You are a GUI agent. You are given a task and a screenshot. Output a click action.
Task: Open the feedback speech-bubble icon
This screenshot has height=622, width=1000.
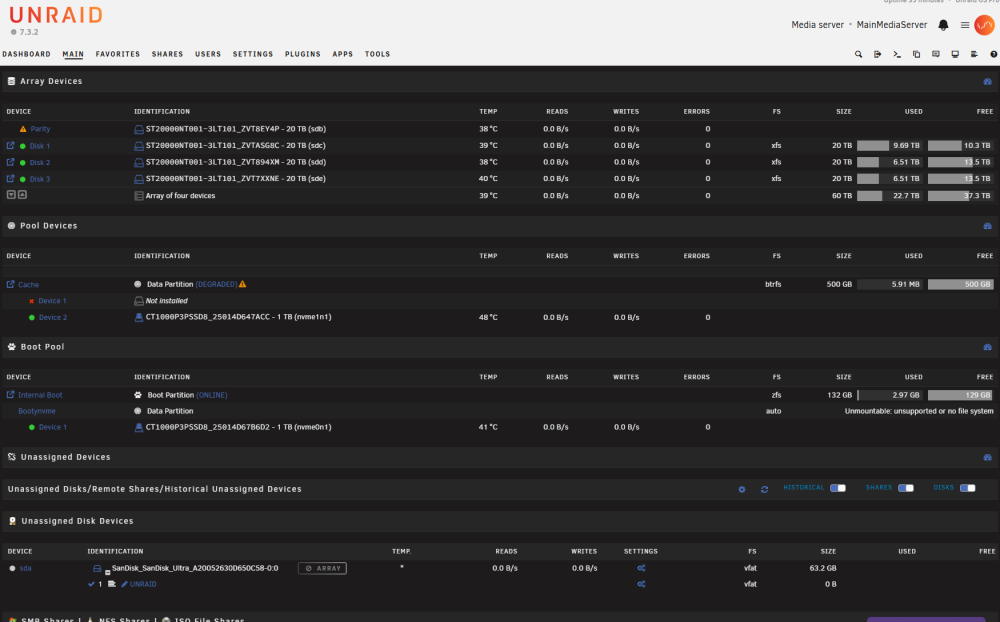click(x=936, y=54)
